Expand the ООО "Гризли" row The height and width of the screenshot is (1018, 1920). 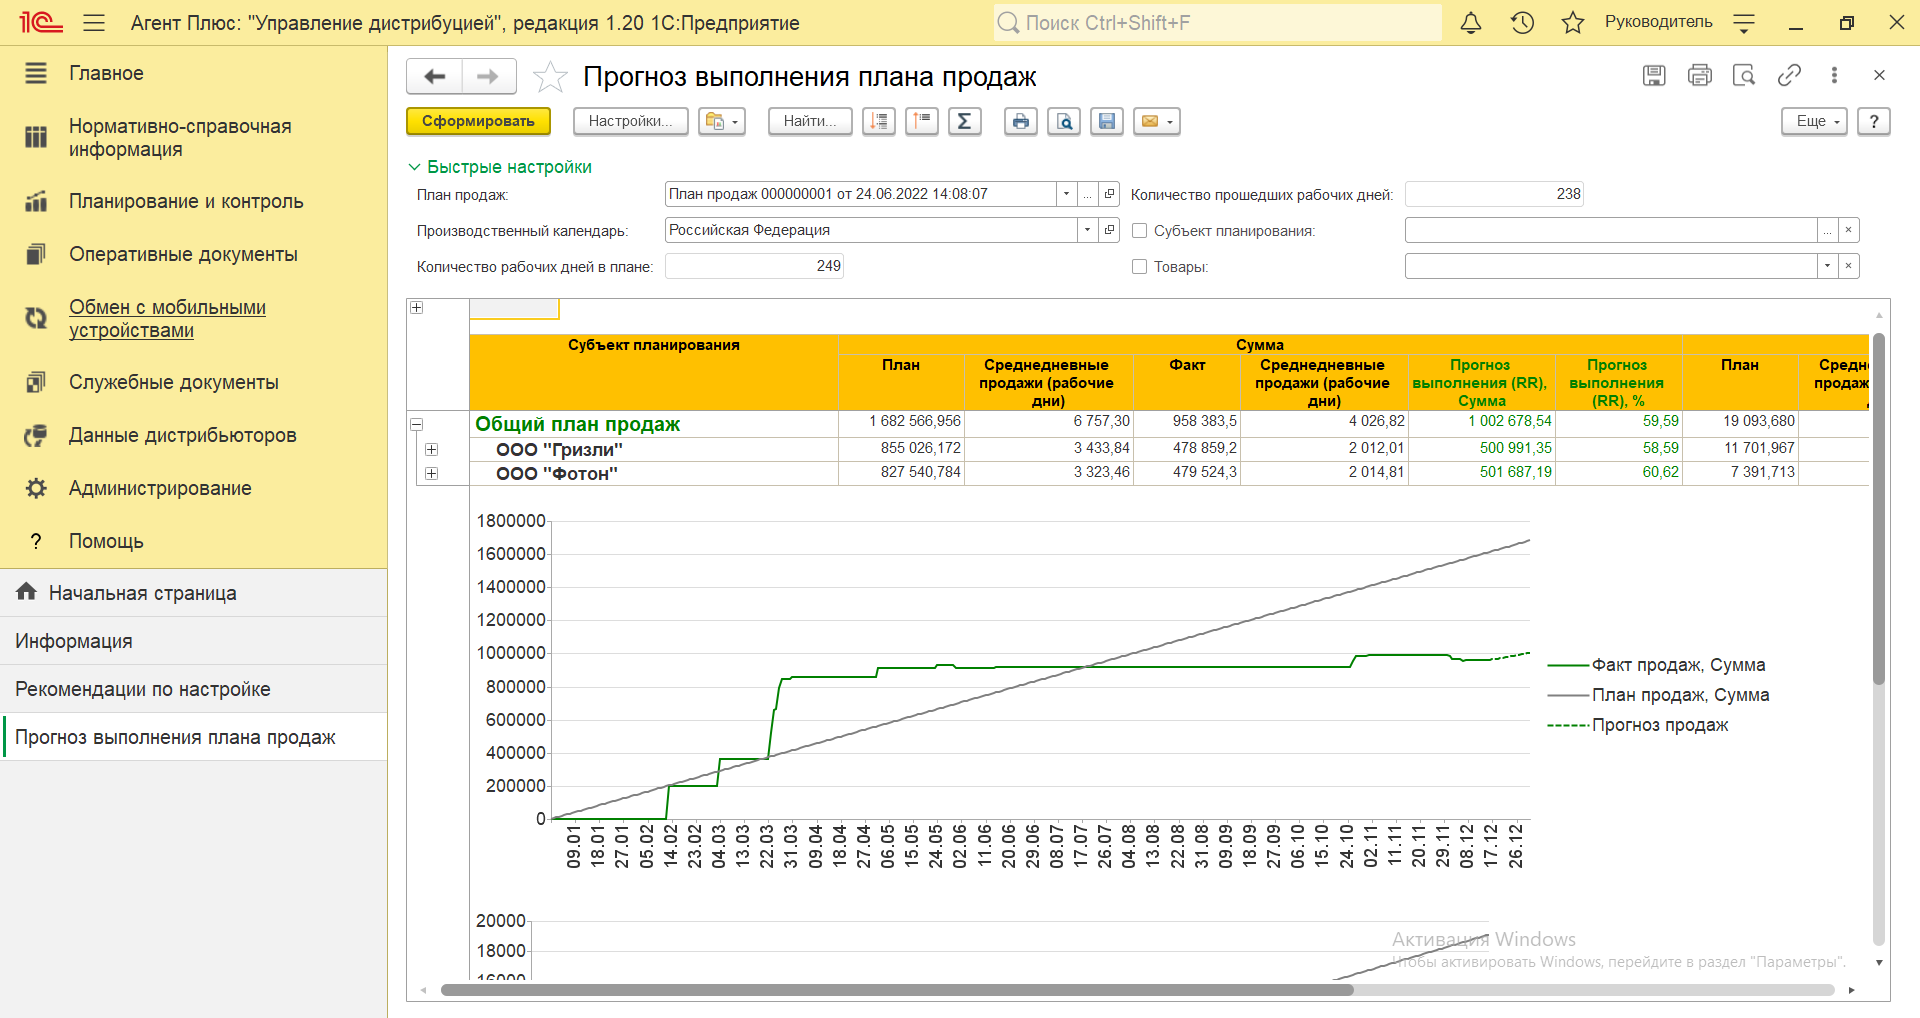tap(432, 449)
